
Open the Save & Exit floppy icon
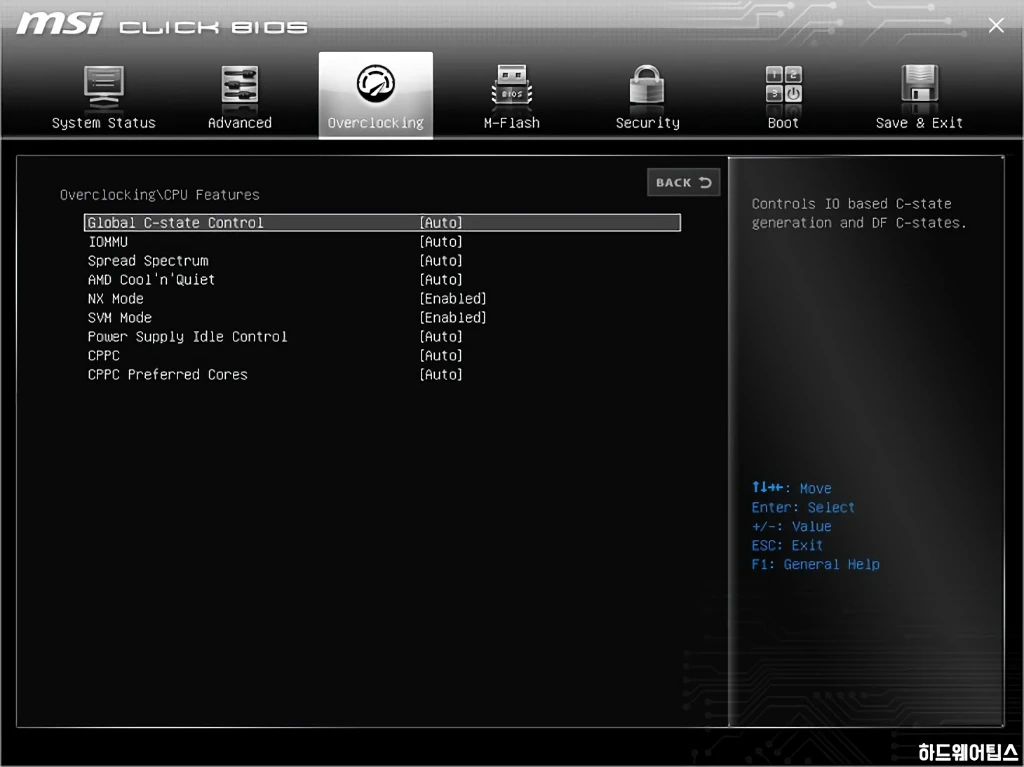(x=920, y=85)
